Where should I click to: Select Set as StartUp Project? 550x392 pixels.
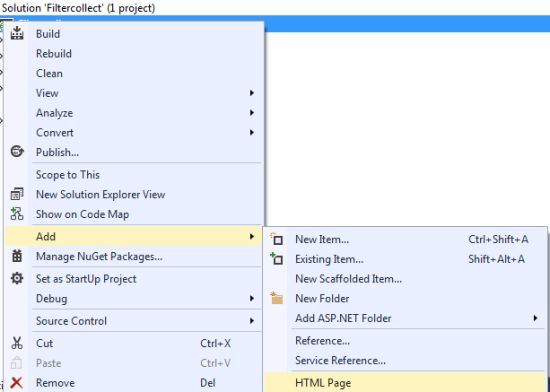tap(134, 279)
